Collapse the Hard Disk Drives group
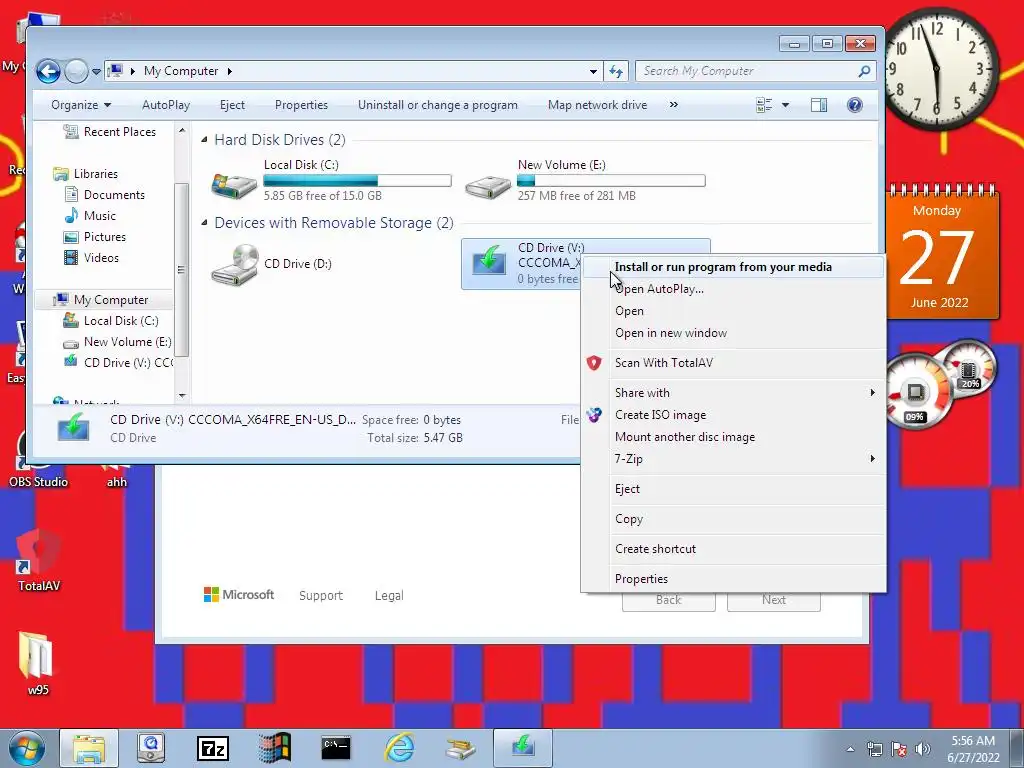This screenshot has width=1024, height=768. tap(204, 140)
